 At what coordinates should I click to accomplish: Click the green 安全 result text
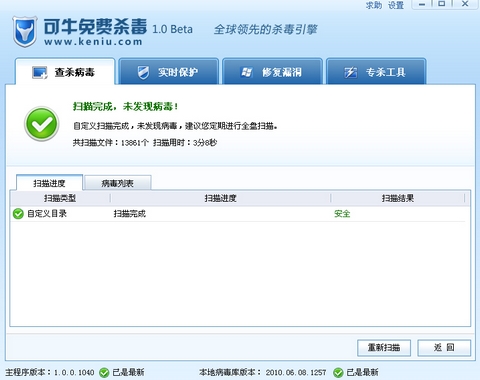(342, 214)
